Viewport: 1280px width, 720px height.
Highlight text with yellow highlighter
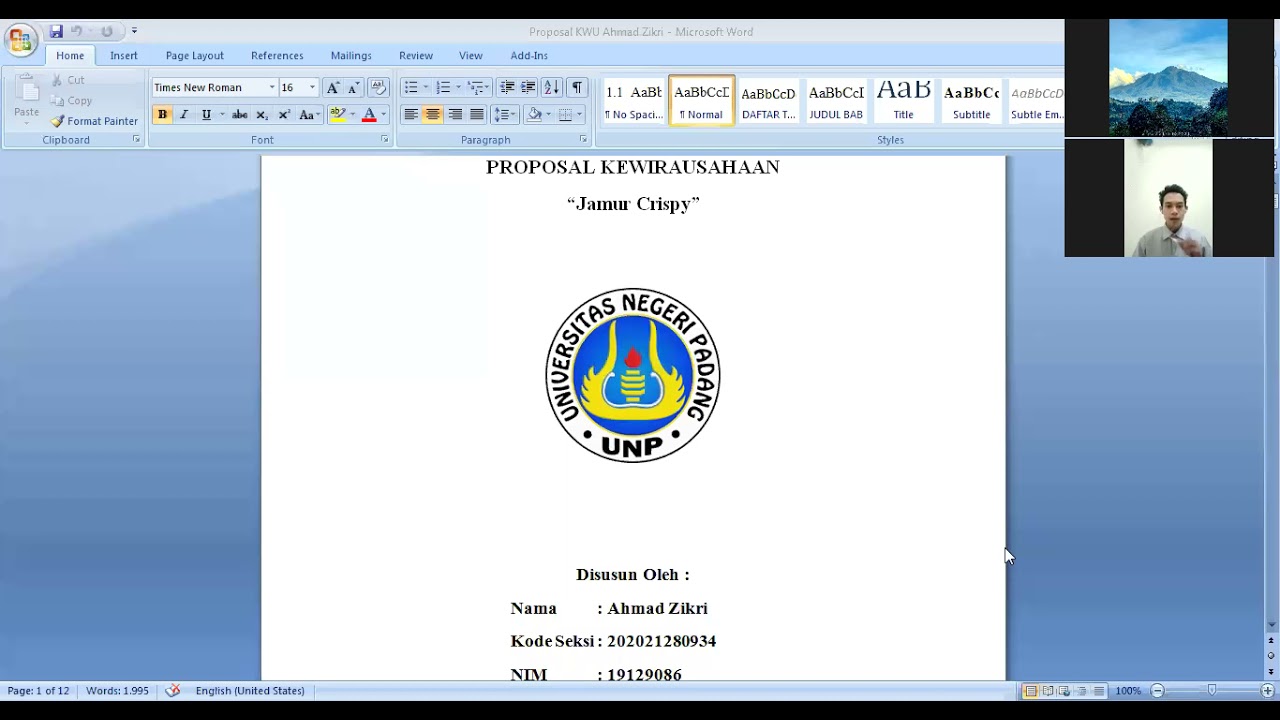coord(338,115)
